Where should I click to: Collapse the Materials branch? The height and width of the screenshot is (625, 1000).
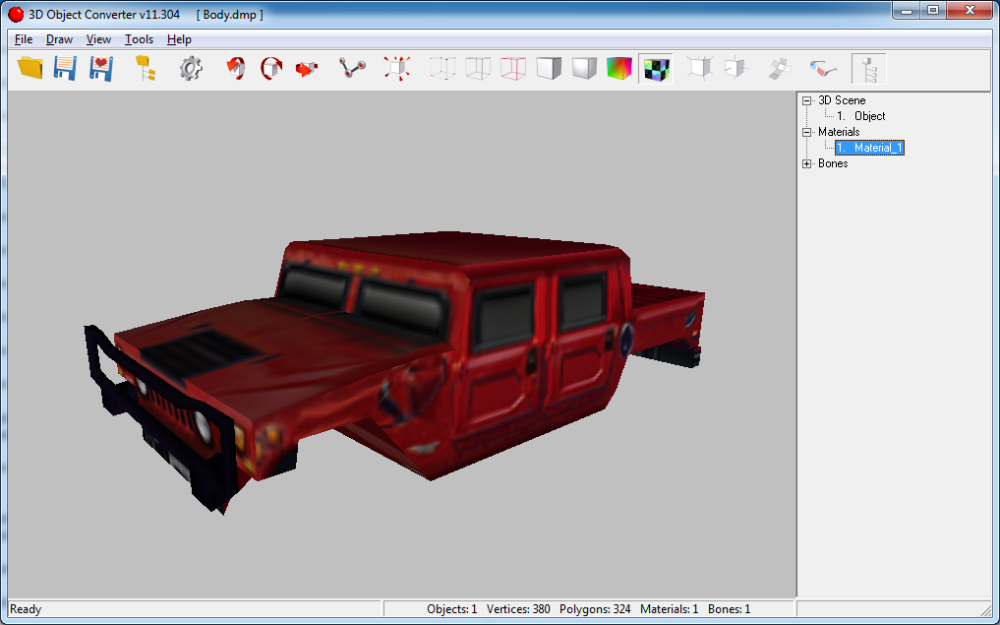pos(806,131)
